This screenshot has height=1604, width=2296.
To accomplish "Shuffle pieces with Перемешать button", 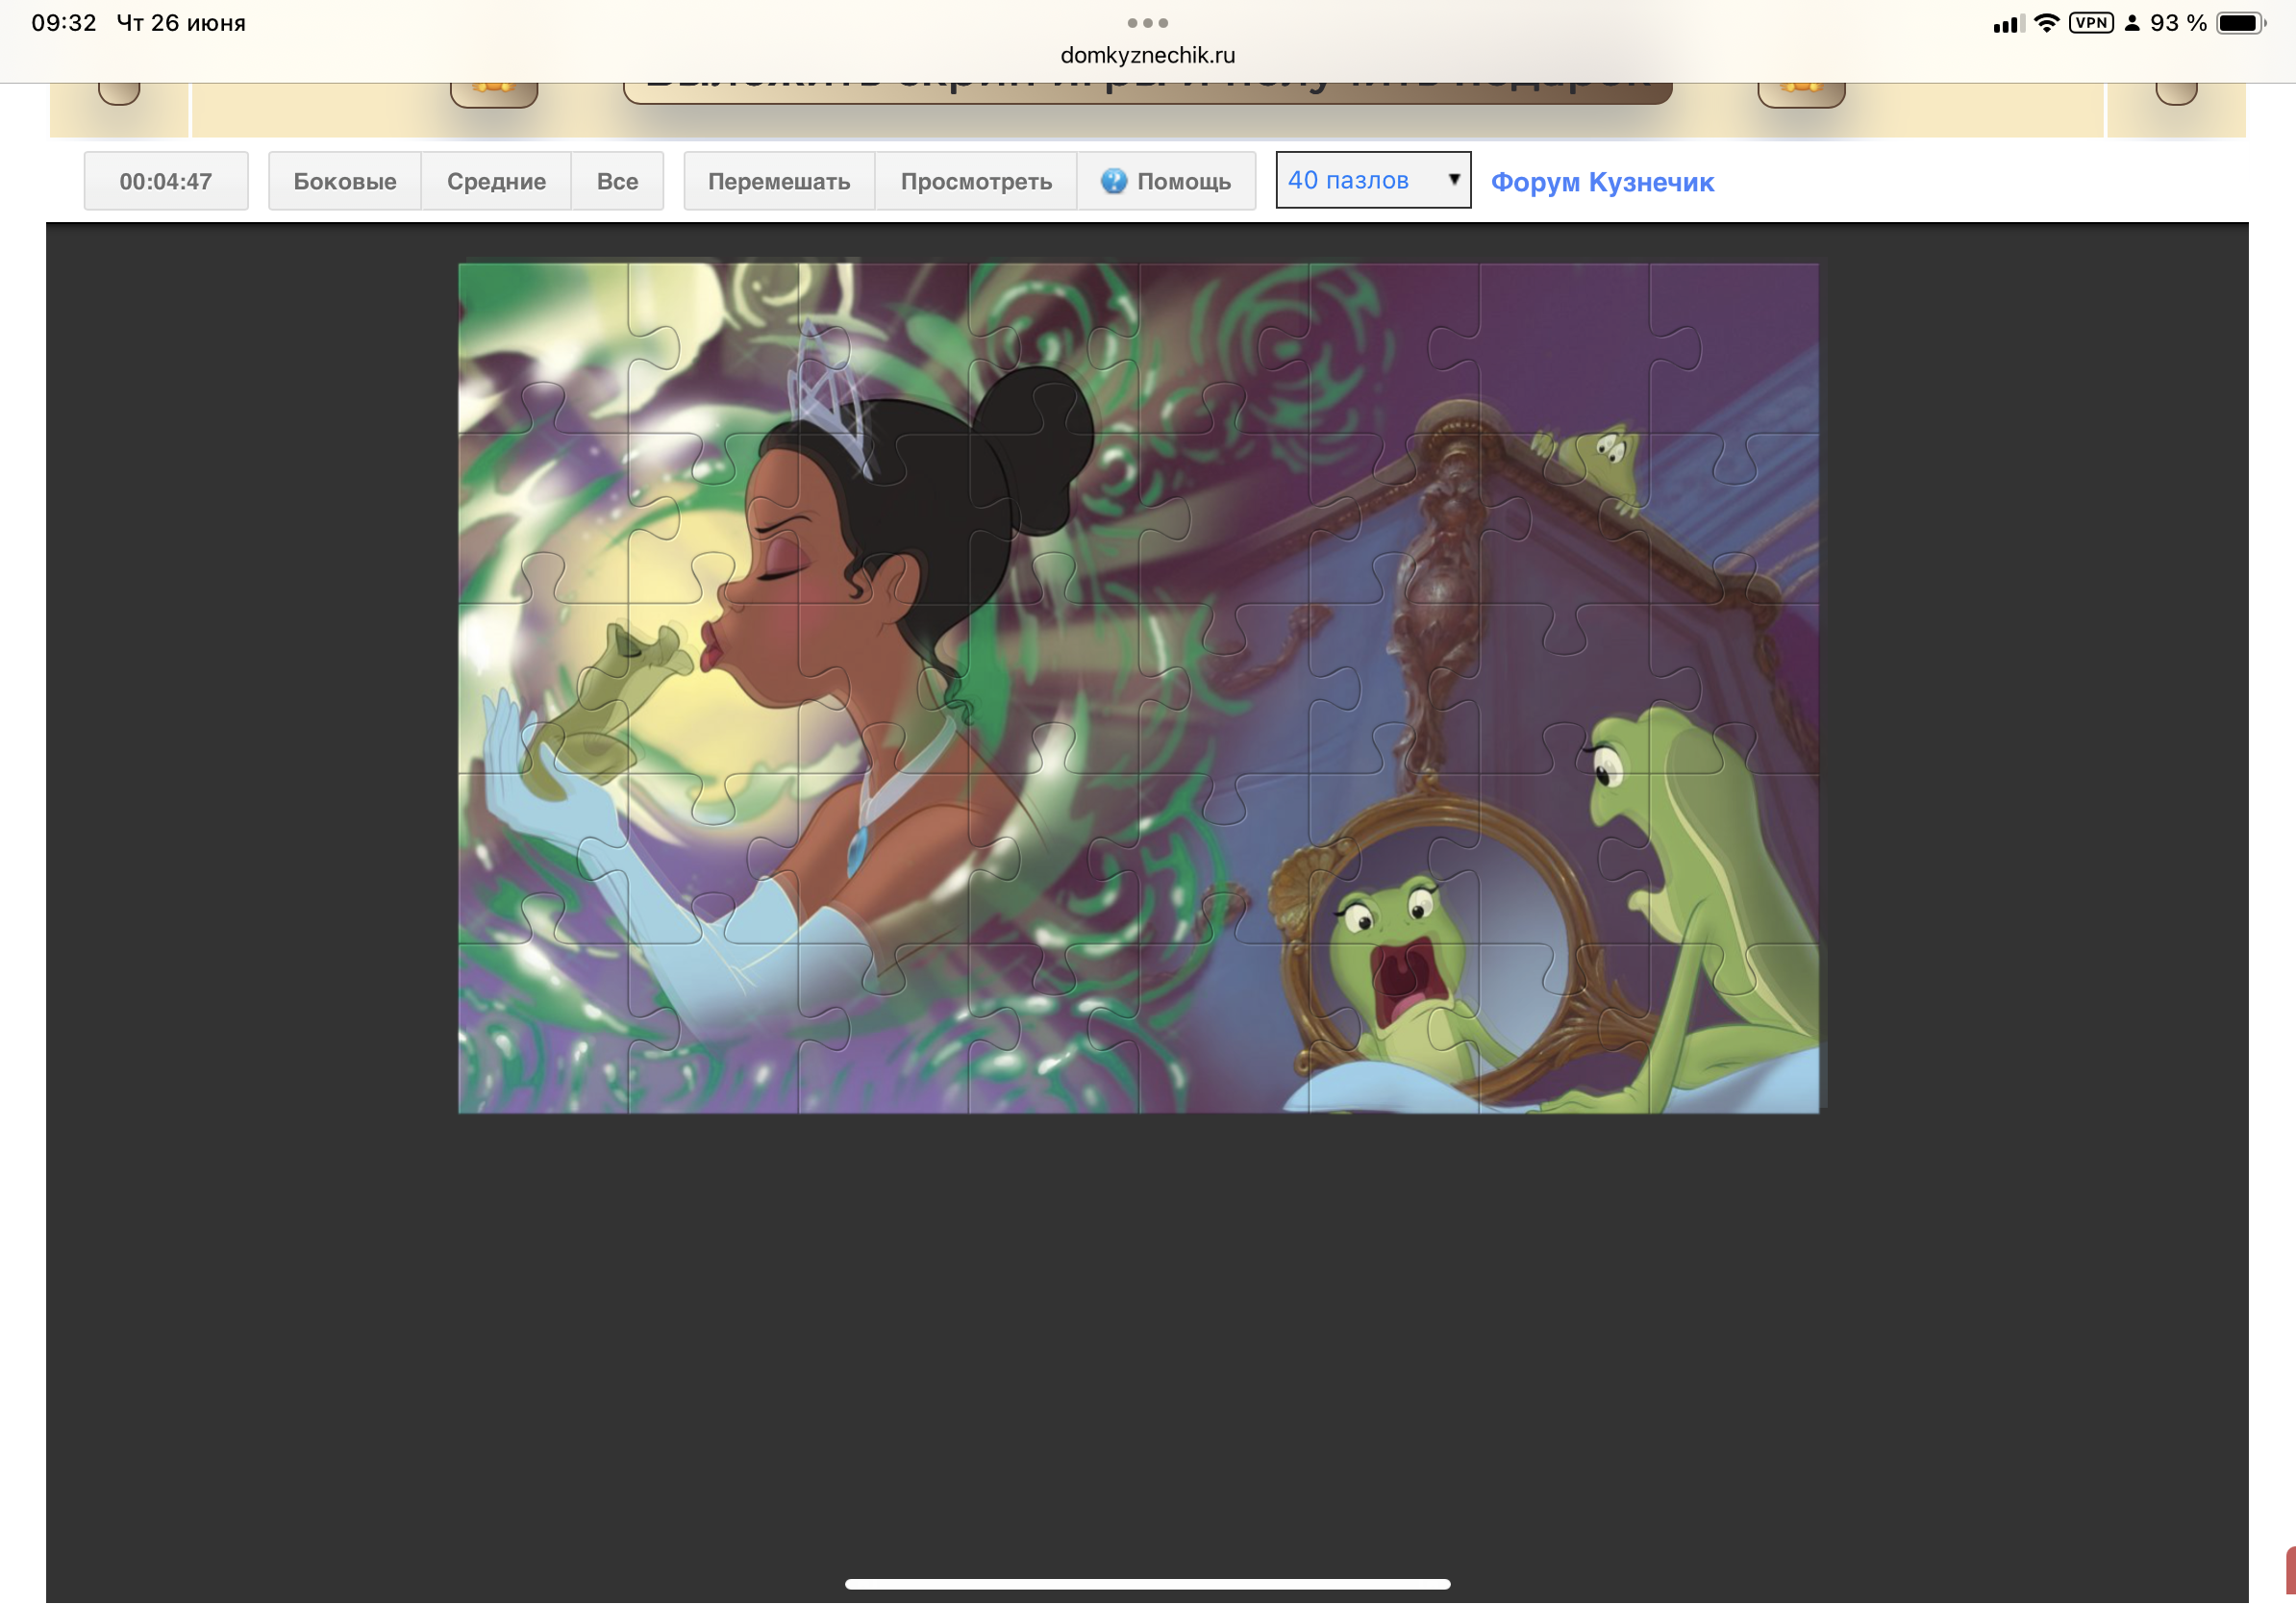I will [779, 181].
